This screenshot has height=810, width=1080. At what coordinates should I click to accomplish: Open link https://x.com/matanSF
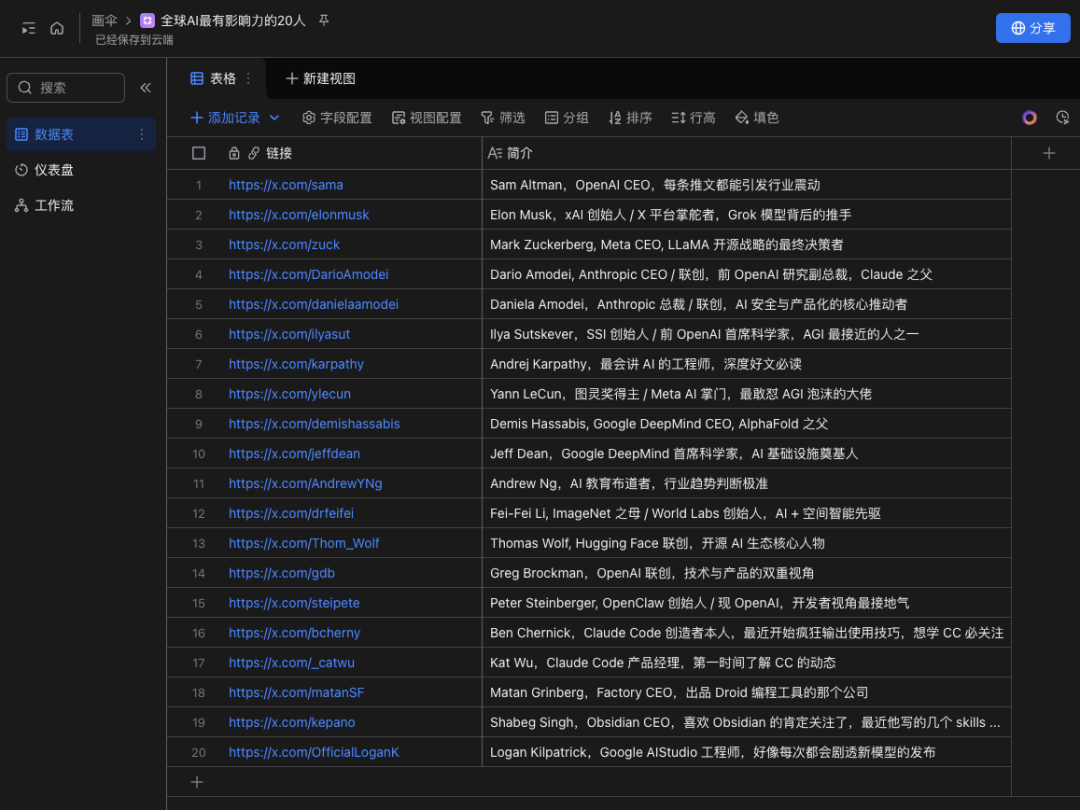296,692
